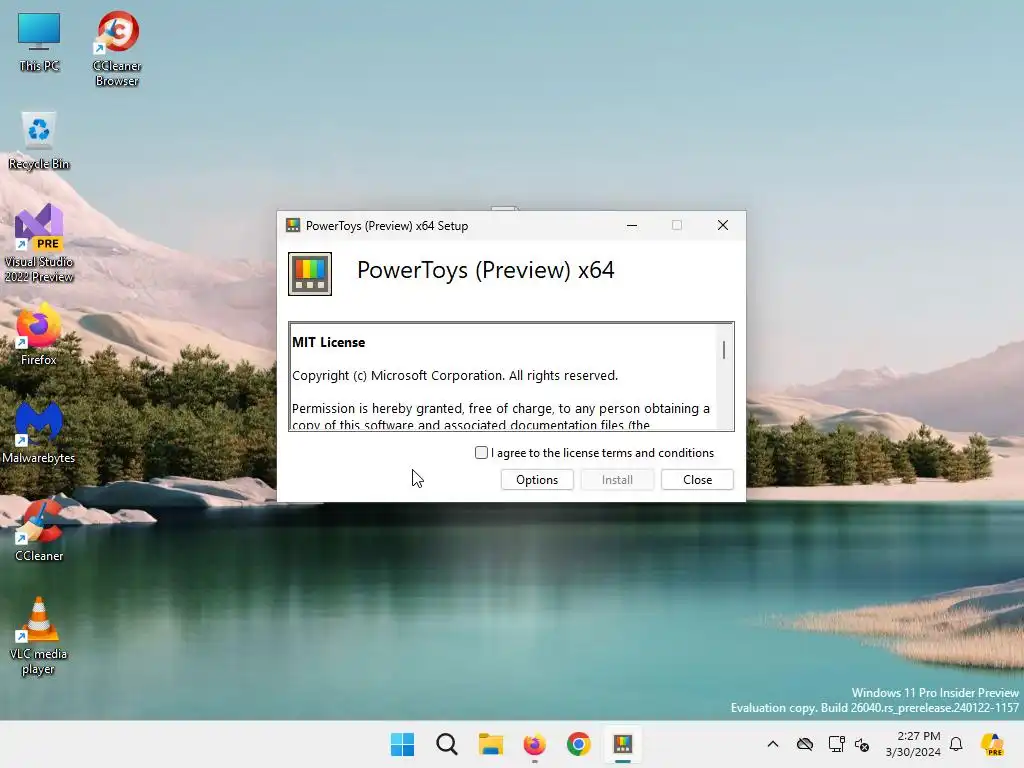Click the PRE insider tray icon
Screen dimensions: 1024x768
coord(993,744)
